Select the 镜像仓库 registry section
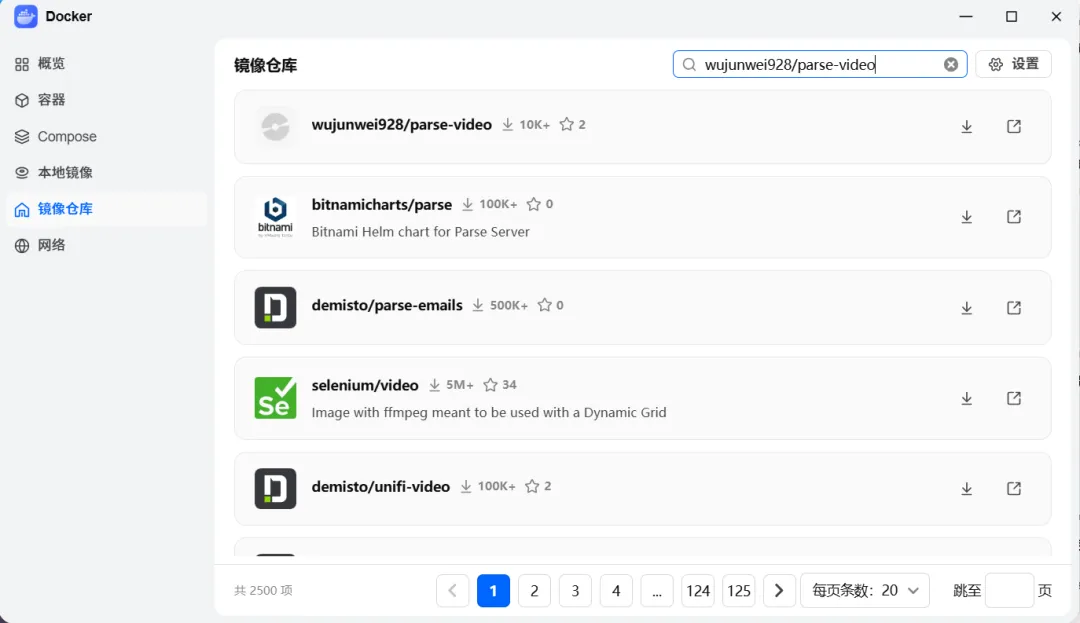This screenshot has width=1080, height=623. tap(107, 209)
